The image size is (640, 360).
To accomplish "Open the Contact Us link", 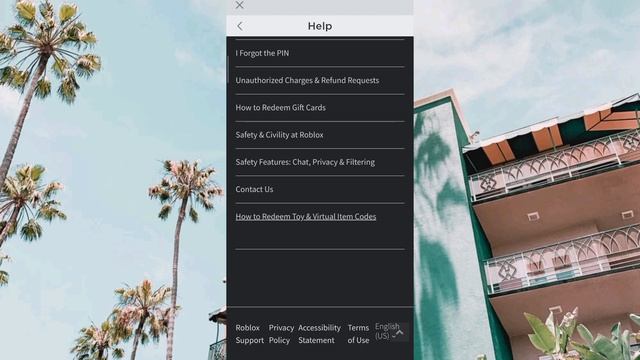I will click(254, 189).
